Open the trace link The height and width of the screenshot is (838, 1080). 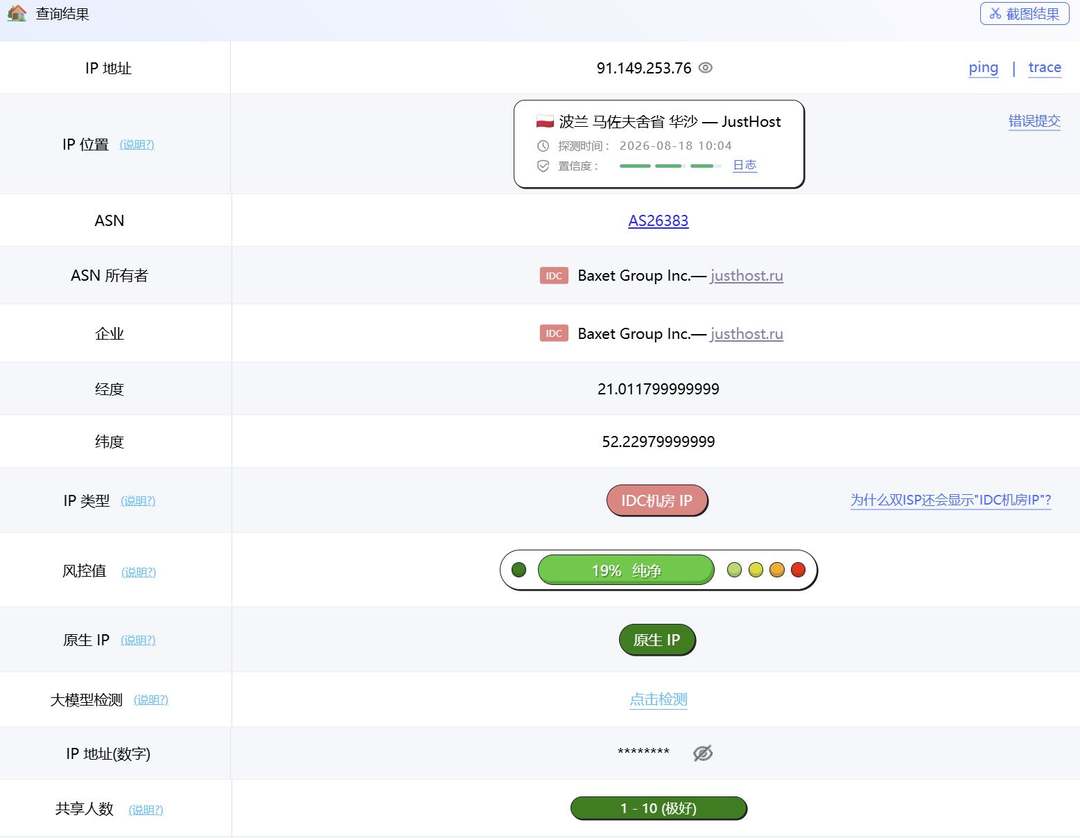point(1044,67)
